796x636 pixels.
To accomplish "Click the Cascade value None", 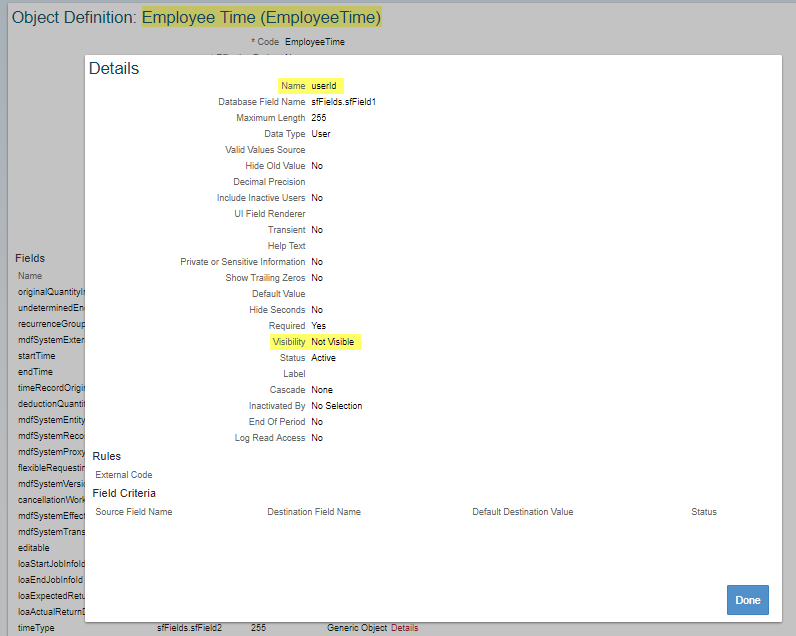I will pyautogui.click(x=322, y=390).
